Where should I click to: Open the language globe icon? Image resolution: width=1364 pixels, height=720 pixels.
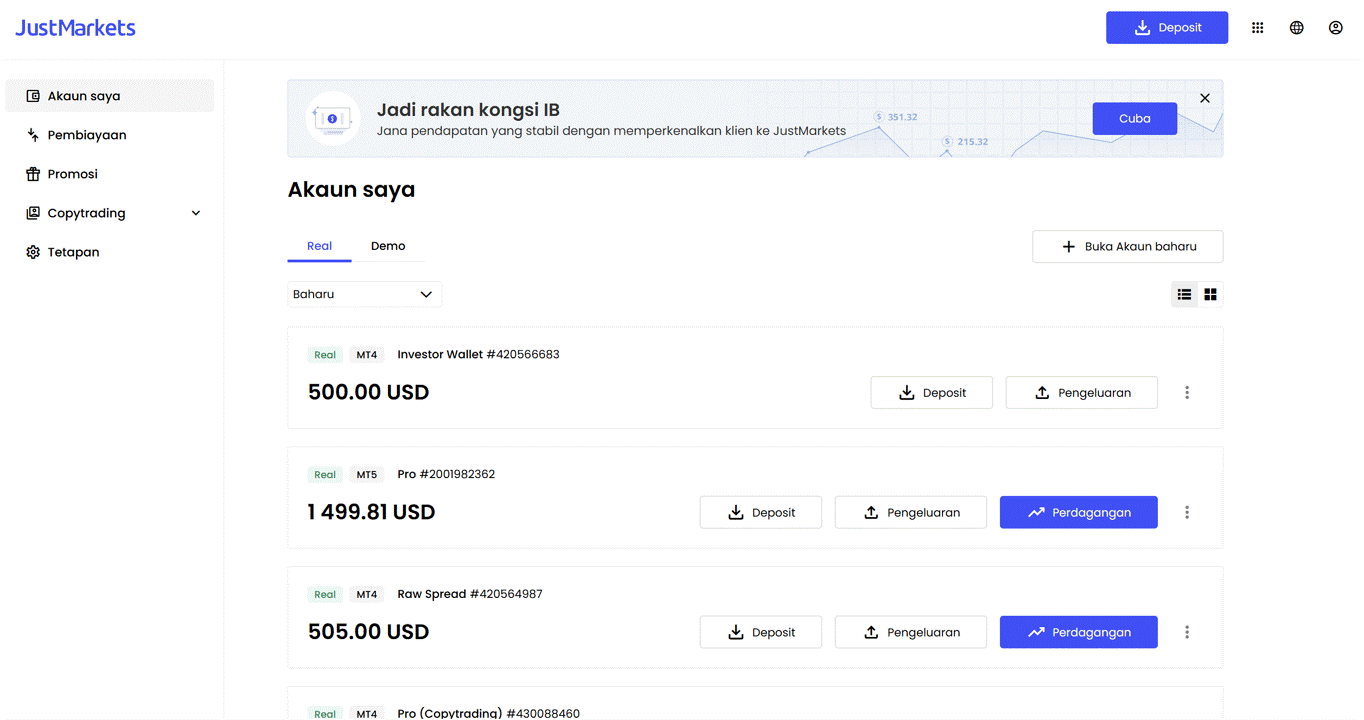(1297, 28)
